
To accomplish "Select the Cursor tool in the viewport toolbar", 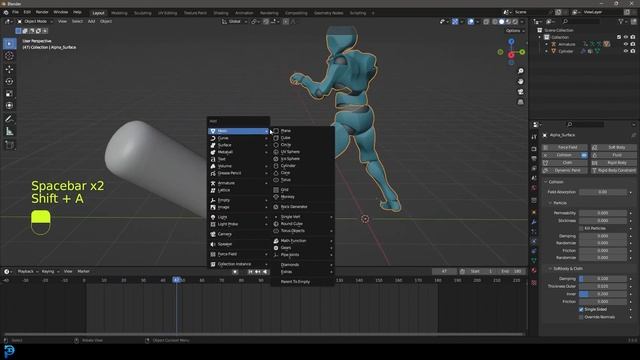I will [9, 56].
